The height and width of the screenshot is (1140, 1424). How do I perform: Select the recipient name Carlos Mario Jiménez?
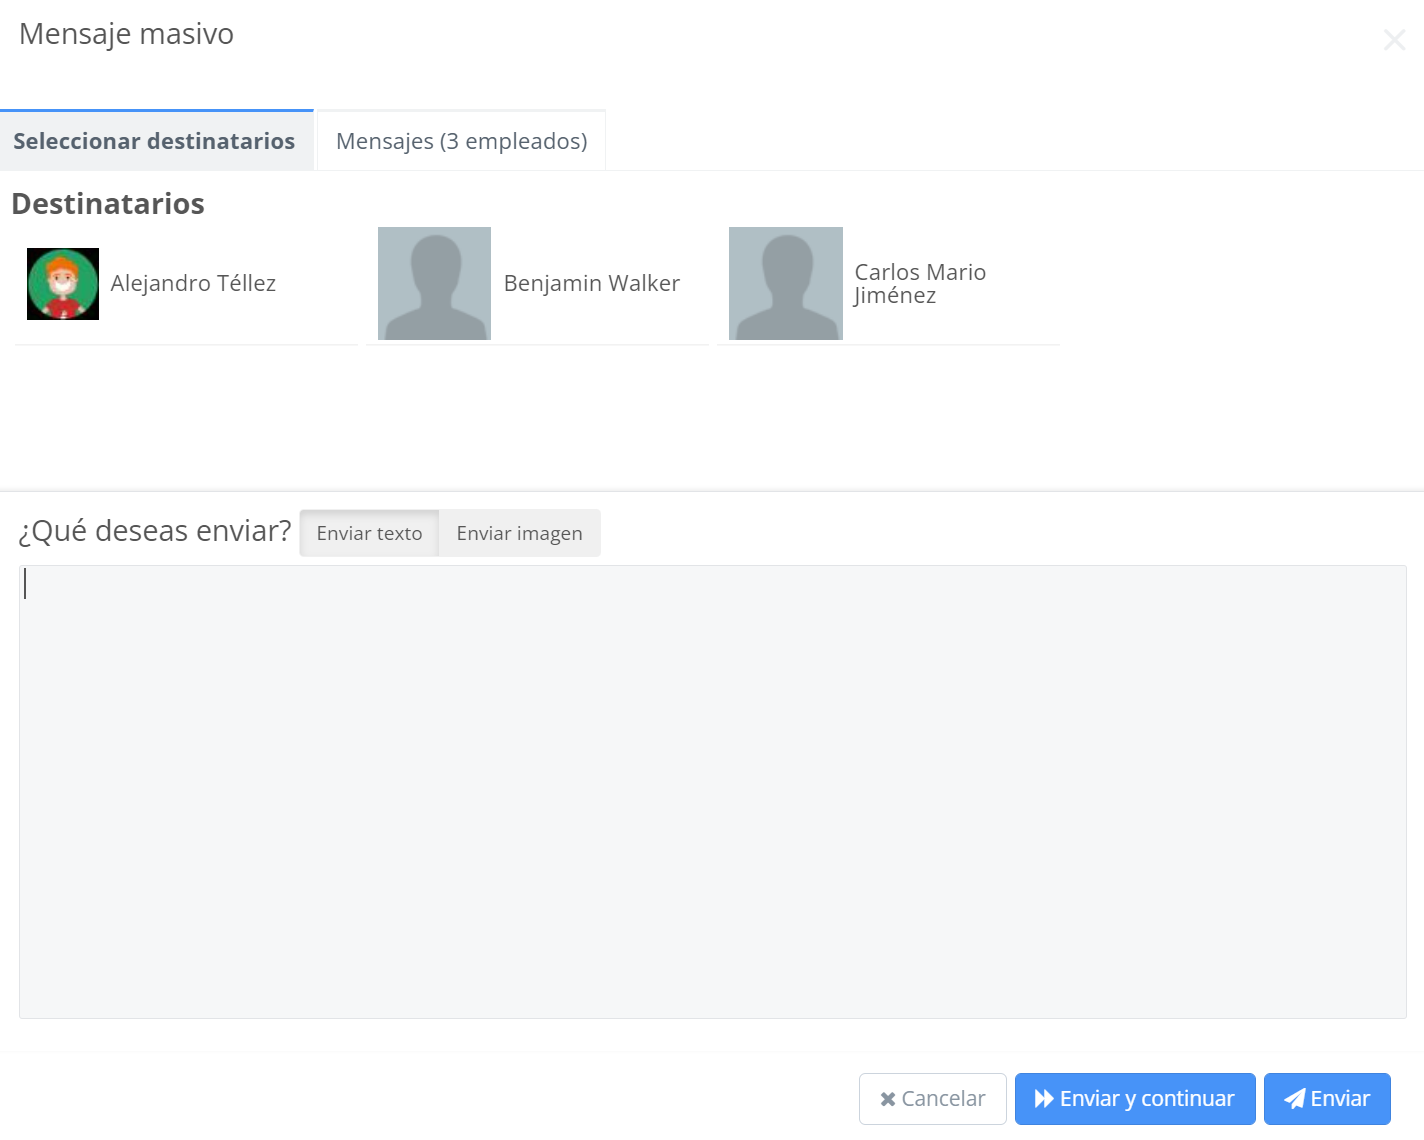point(919,284)
